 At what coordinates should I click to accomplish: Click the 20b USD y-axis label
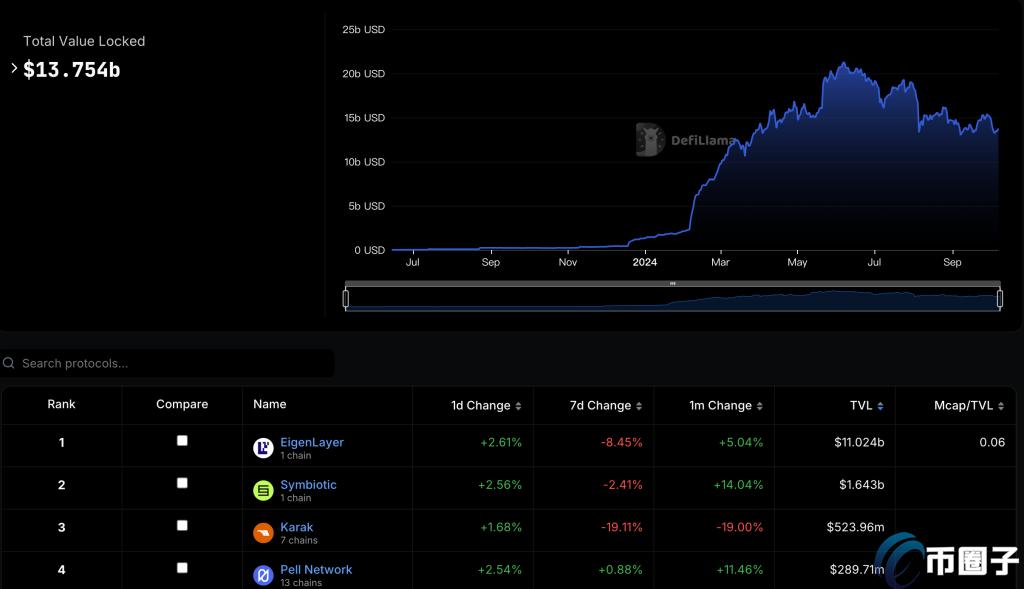coord(364,74)
